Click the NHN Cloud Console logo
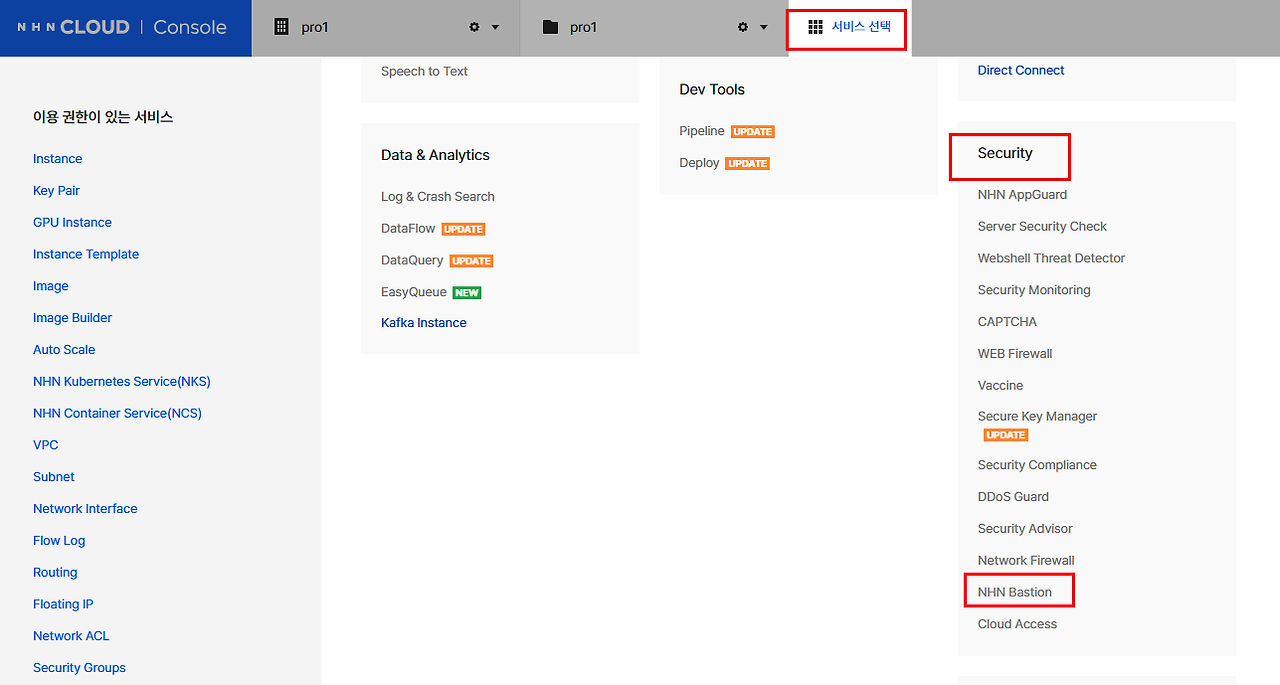 point(122,28)
